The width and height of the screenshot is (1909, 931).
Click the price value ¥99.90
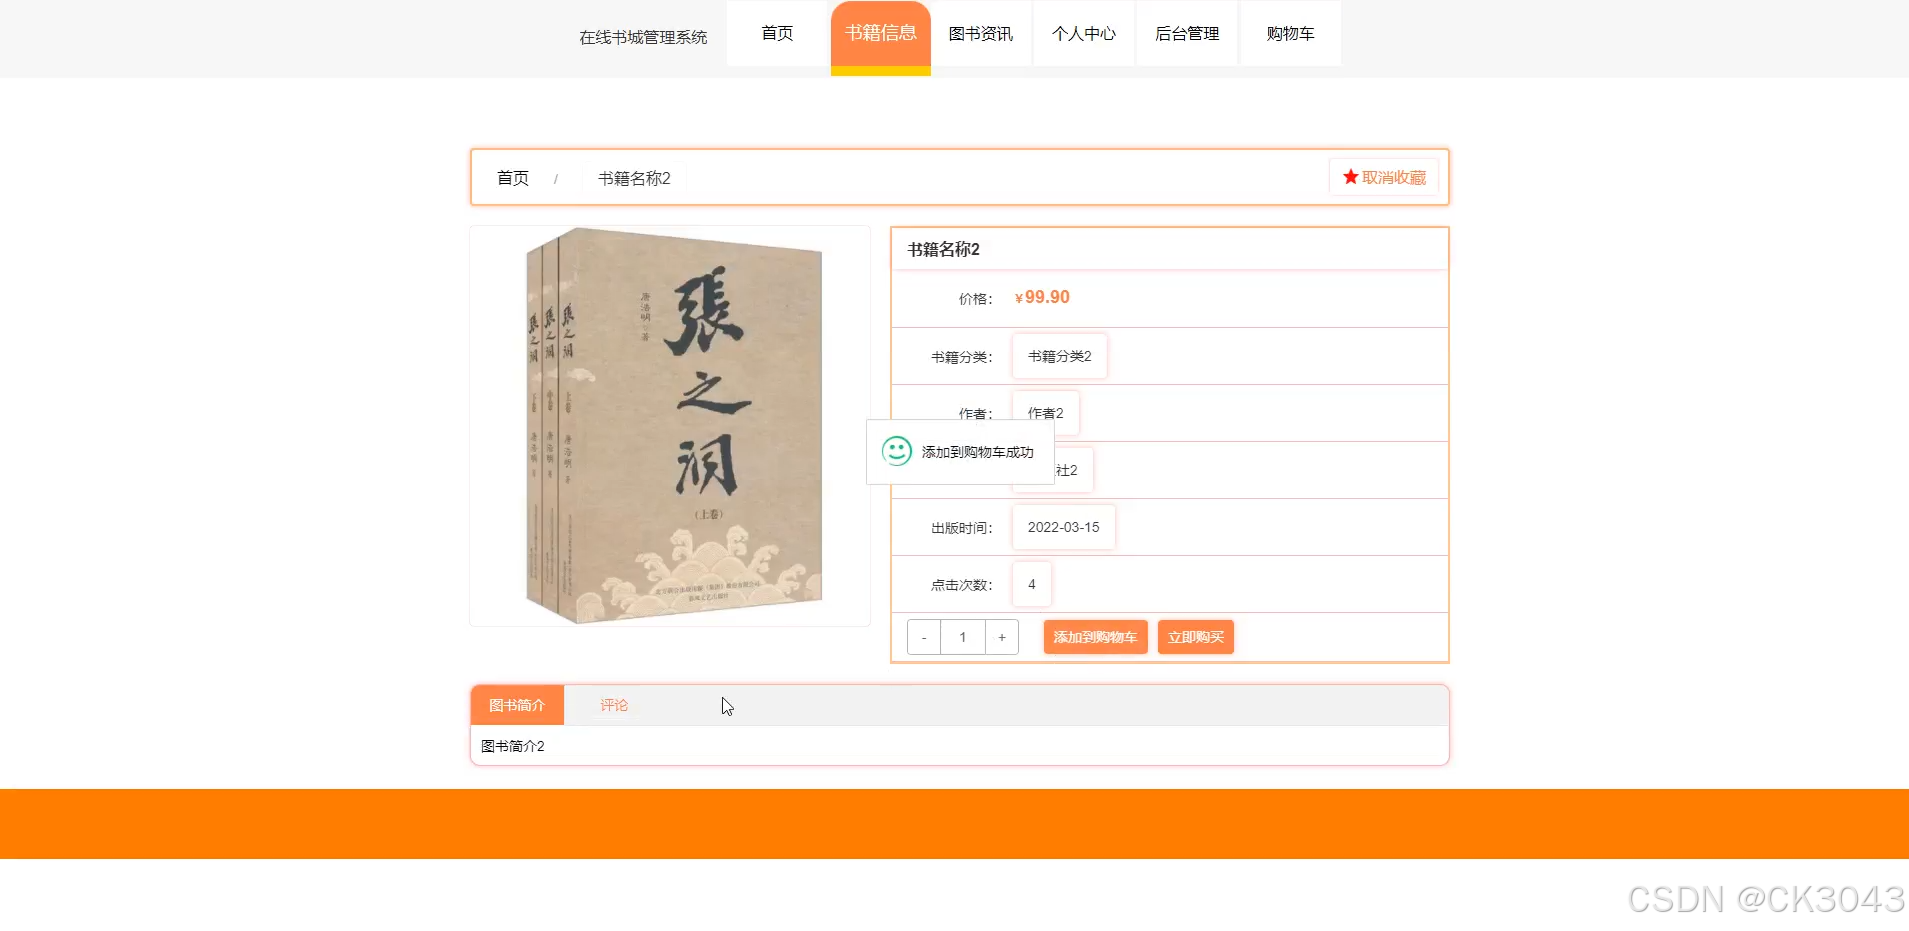pos(1042,297)
